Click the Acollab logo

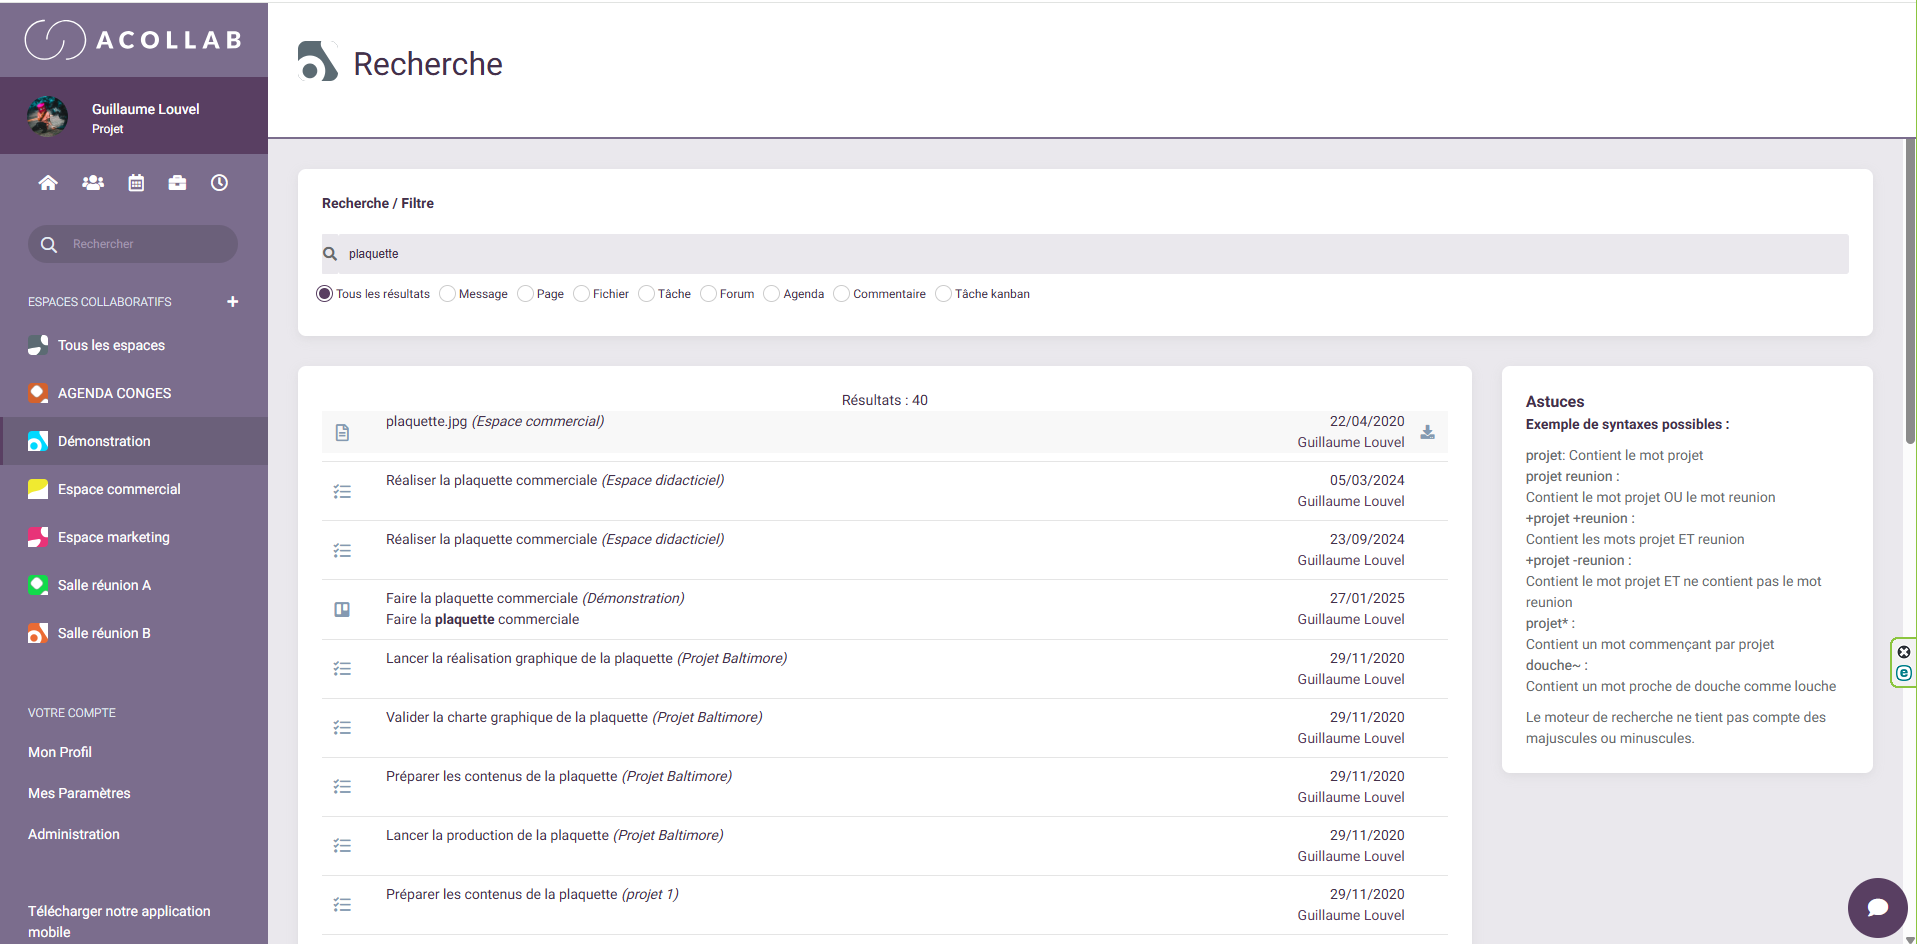pos(134,40)
